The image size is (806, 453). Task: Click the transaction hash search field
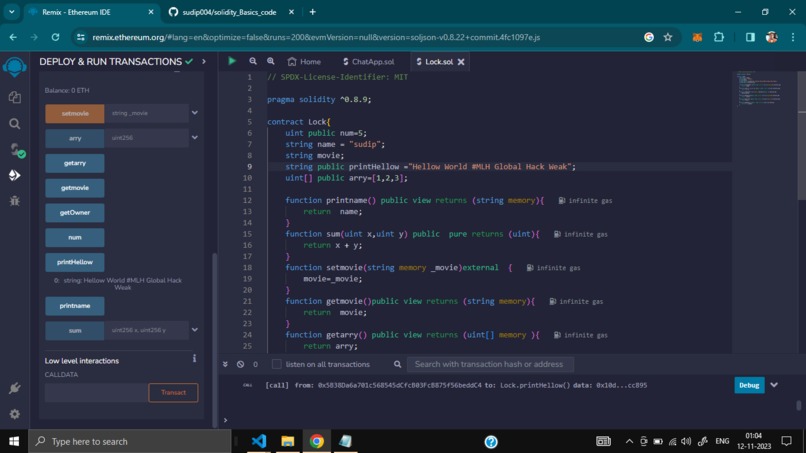490,364
